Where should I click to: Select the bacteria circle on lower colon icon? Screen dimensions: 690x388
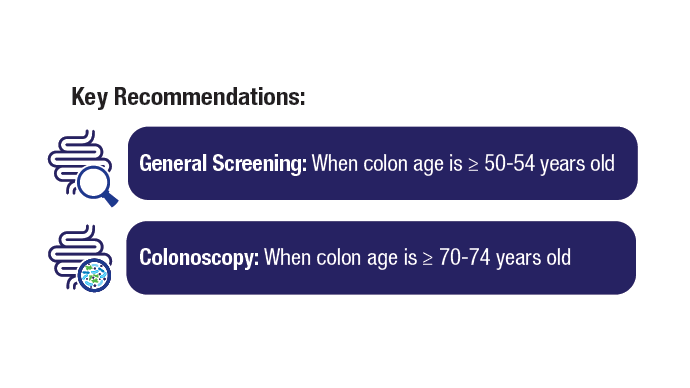click(94, 275)
